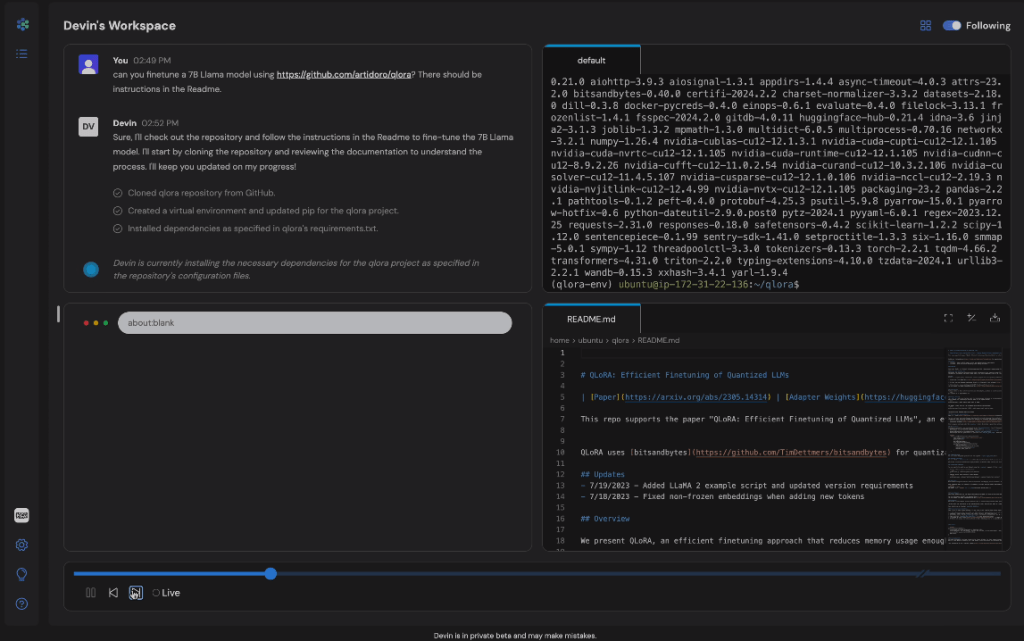The width and height of the screenshot is (1024, 641).
Task: Open the github.com/artidoro/qlora link
Action: [x=344, y=75]
